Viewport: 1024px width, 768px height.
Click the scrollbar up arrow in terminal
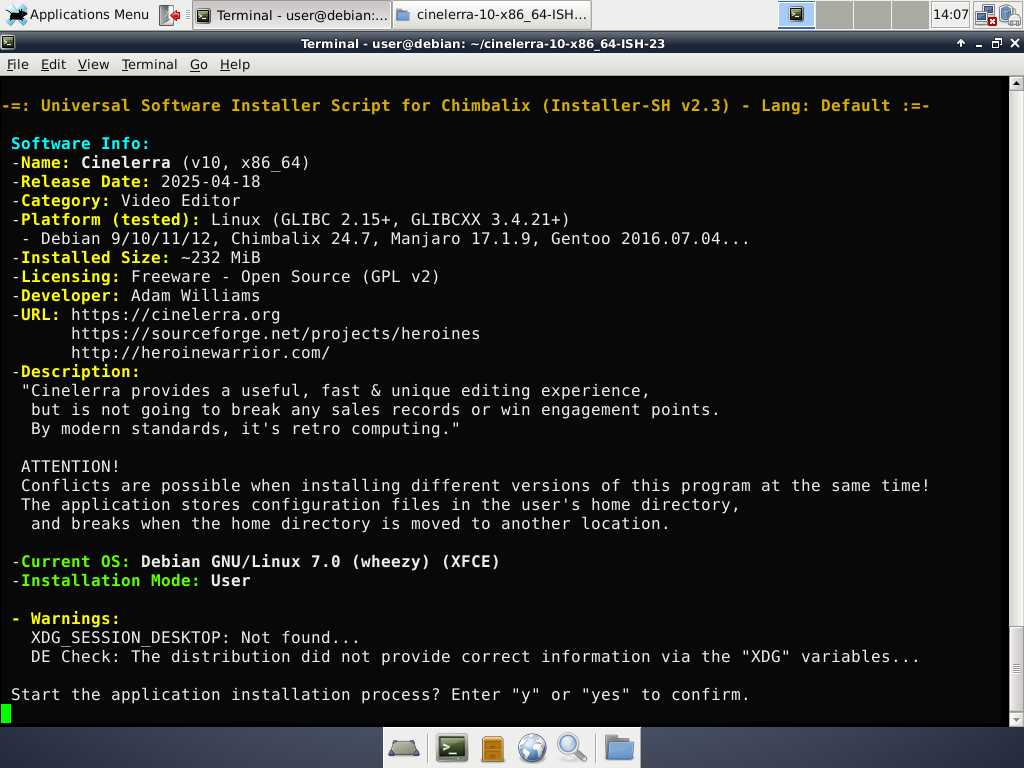(x=1016, y=83)
